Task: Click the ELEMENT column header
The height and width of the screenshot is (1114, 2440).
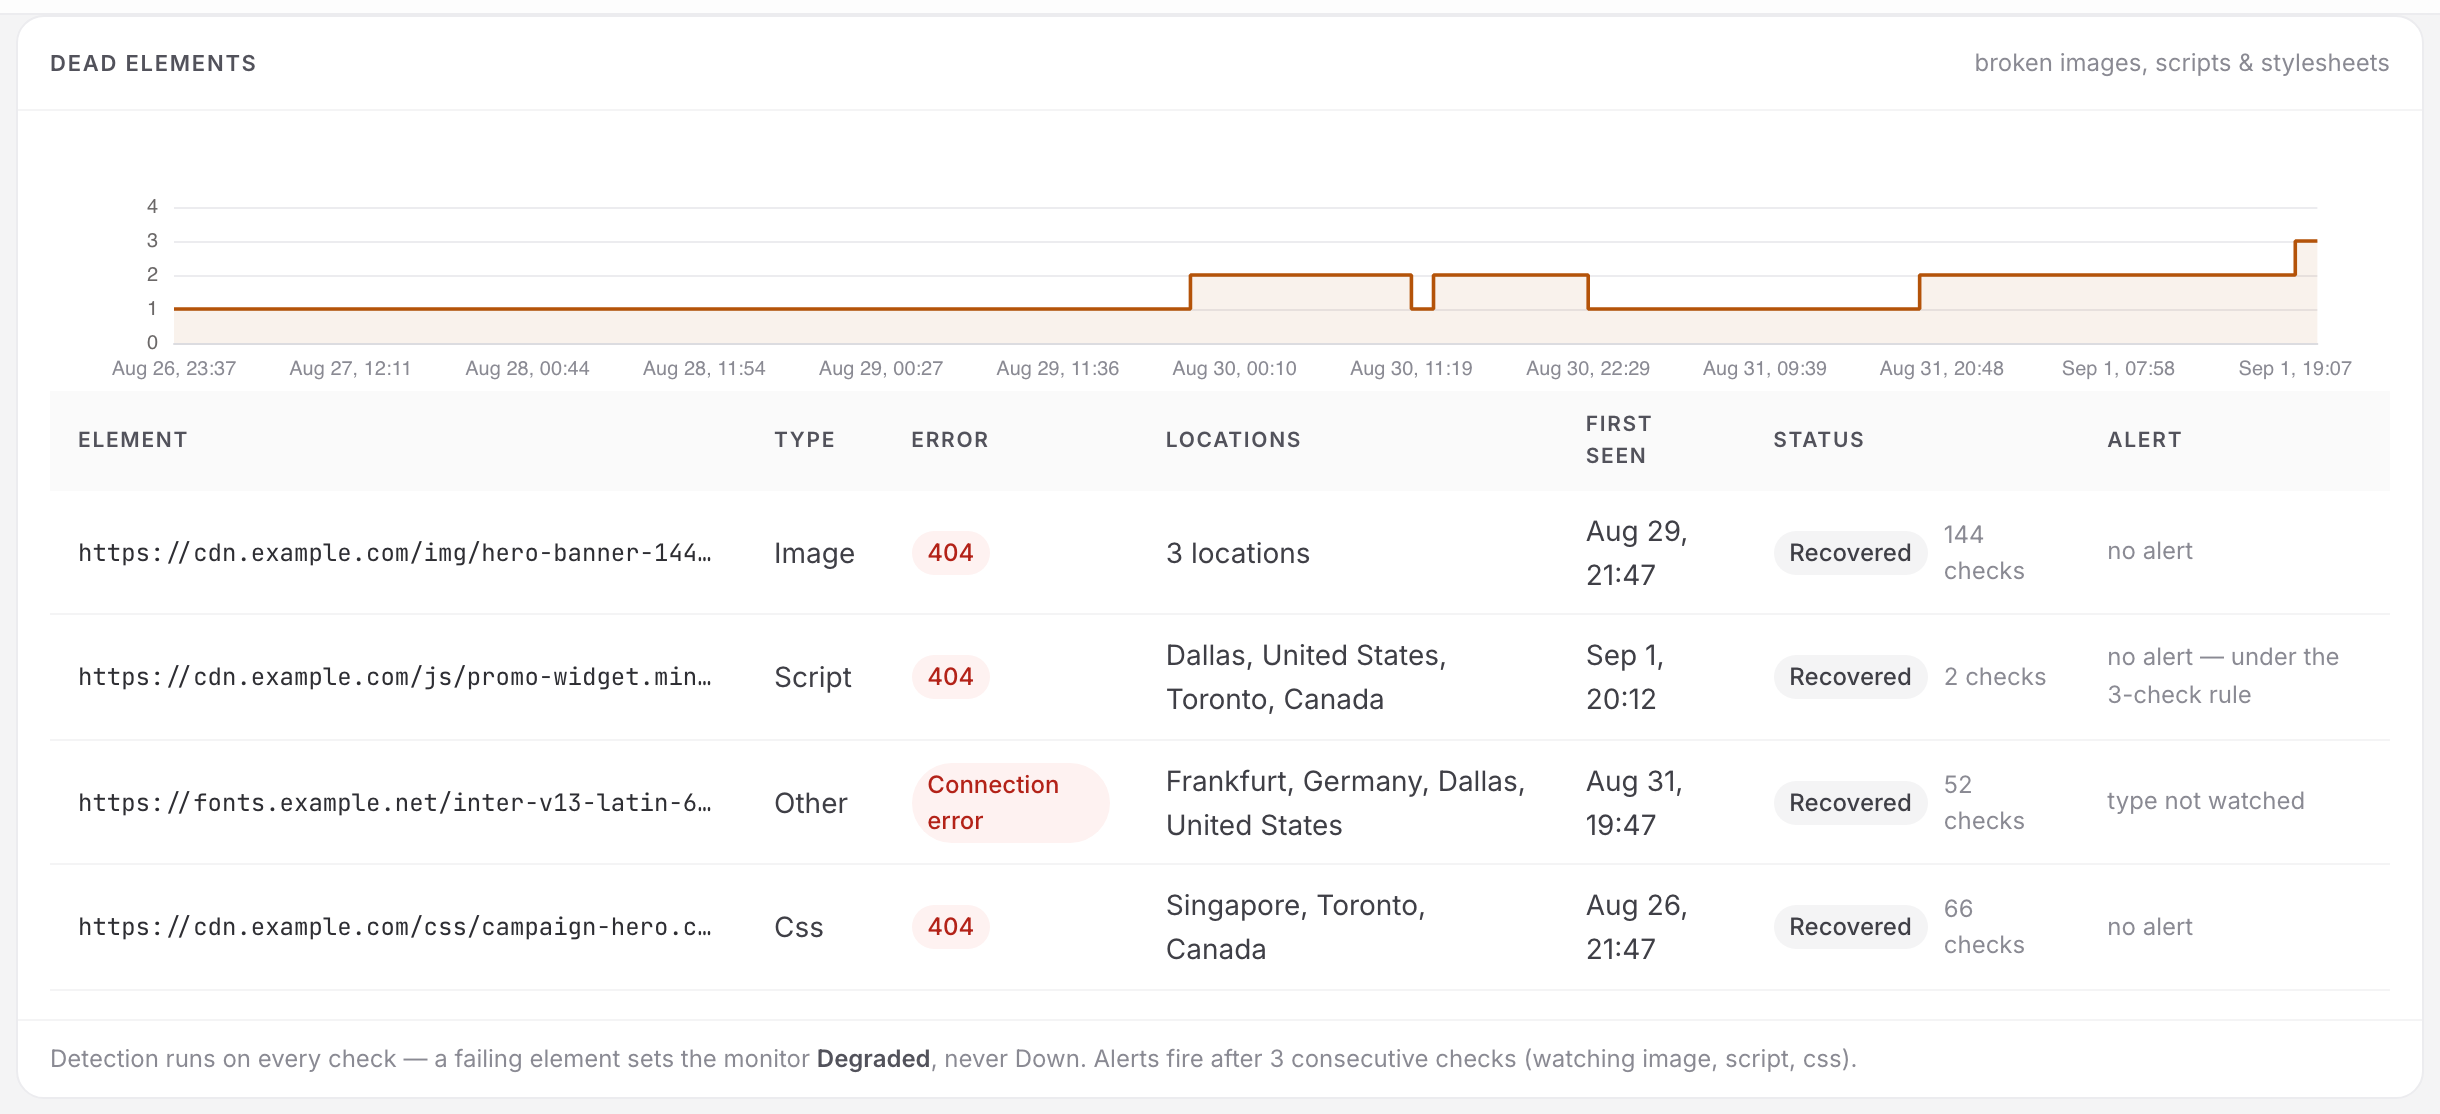Action: (133, 440)
